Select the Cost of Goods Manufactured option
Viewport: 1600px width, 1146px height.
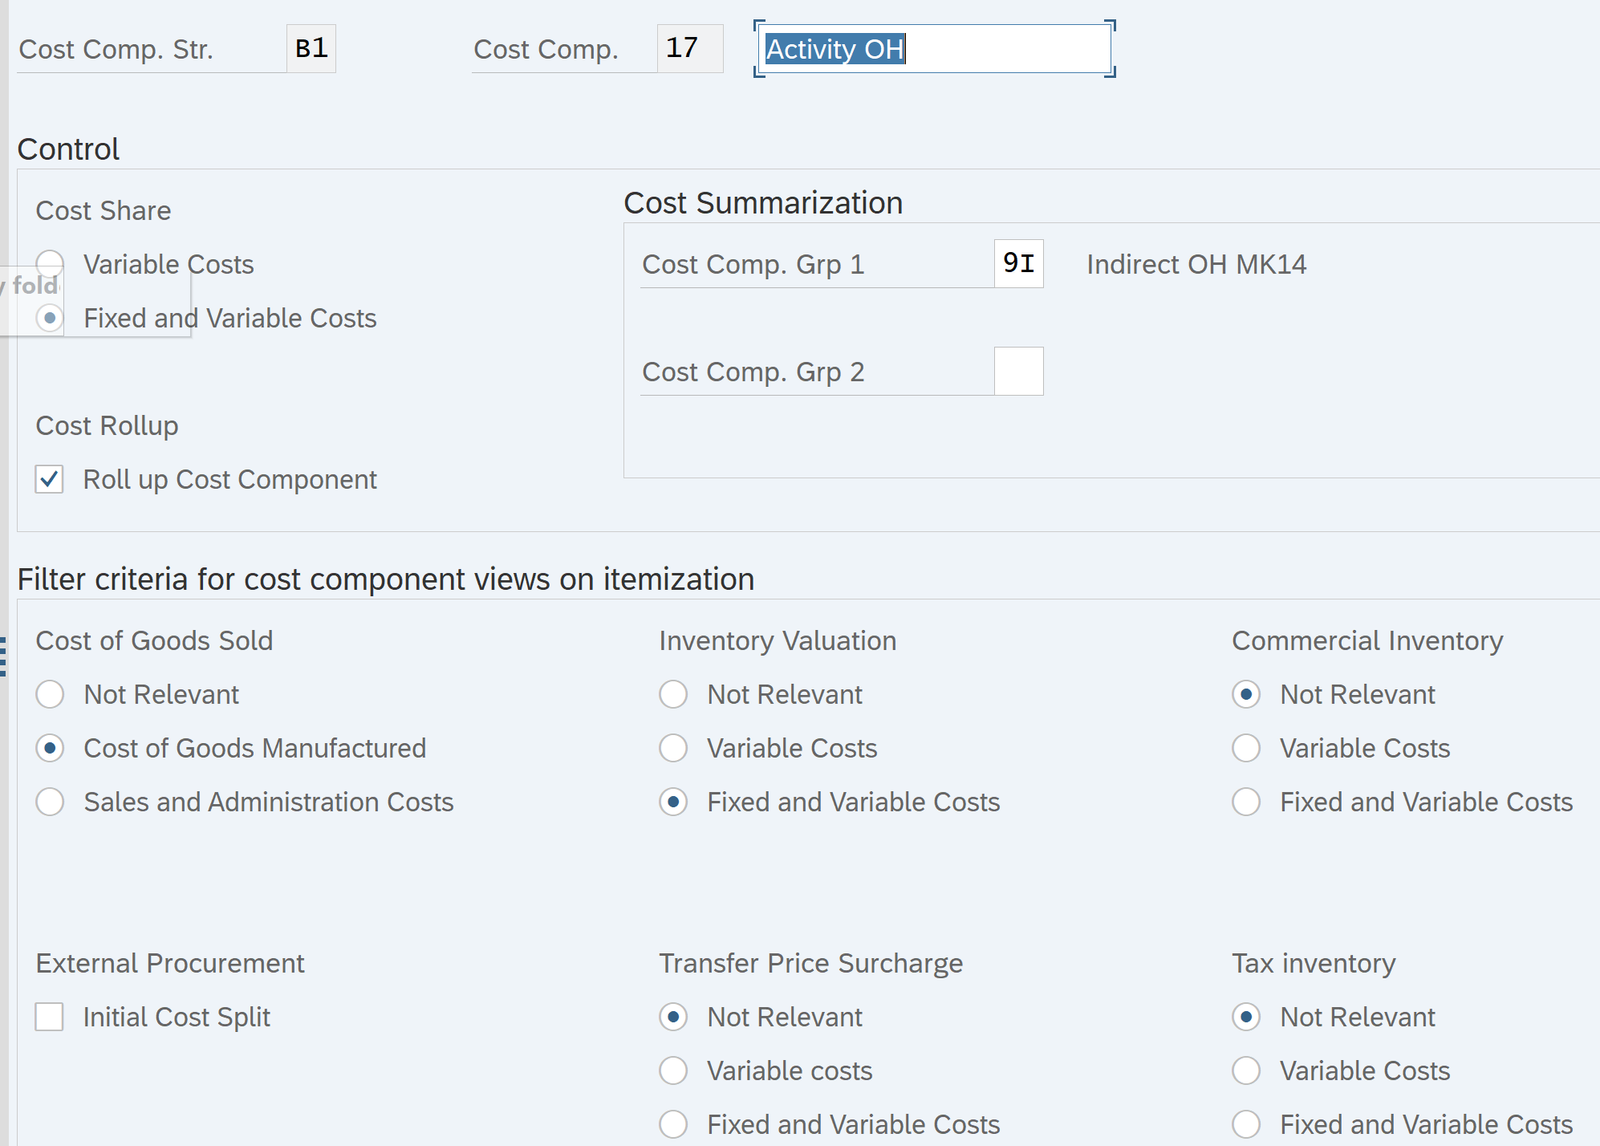[x=50, y=748]
